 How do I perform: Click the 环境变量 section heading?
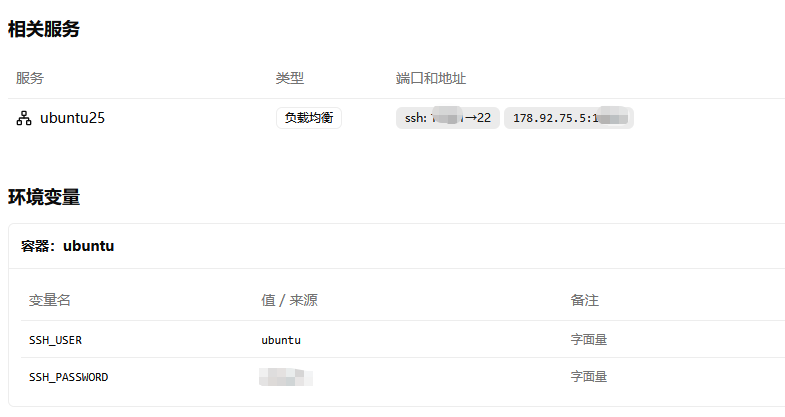(44, 197)
